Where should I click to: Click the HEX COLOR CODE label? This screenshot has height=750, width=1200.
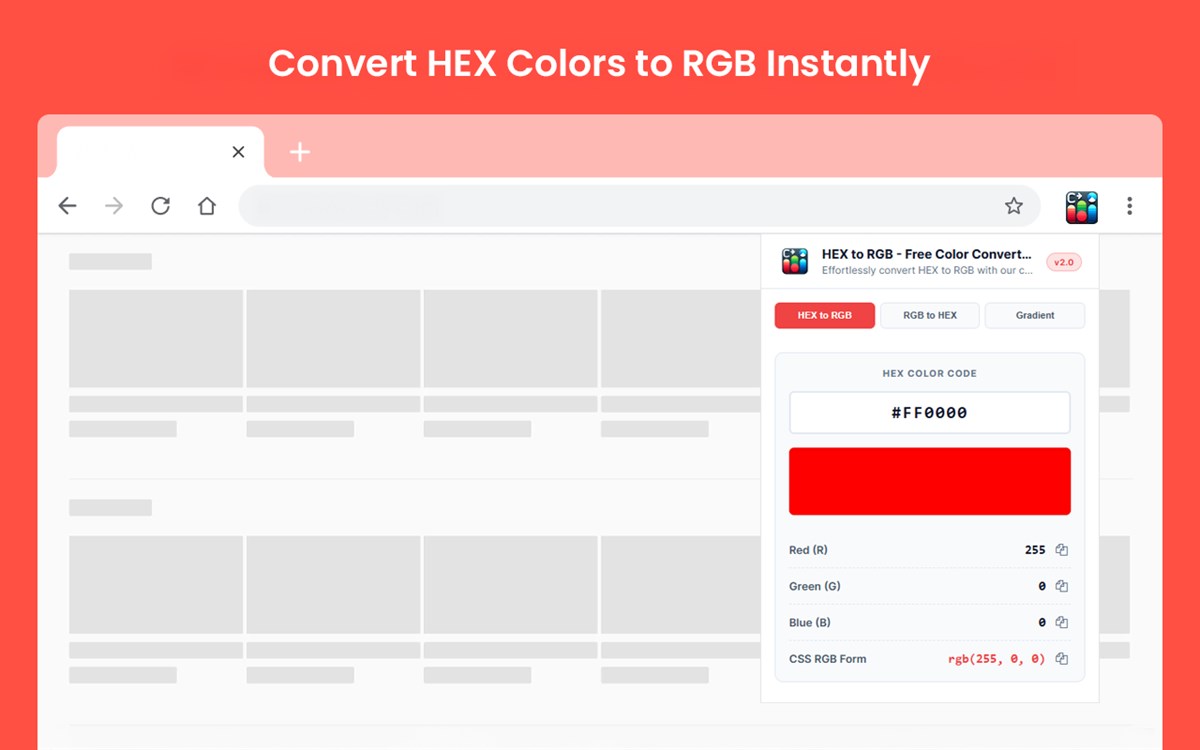(x=930, y=373)
